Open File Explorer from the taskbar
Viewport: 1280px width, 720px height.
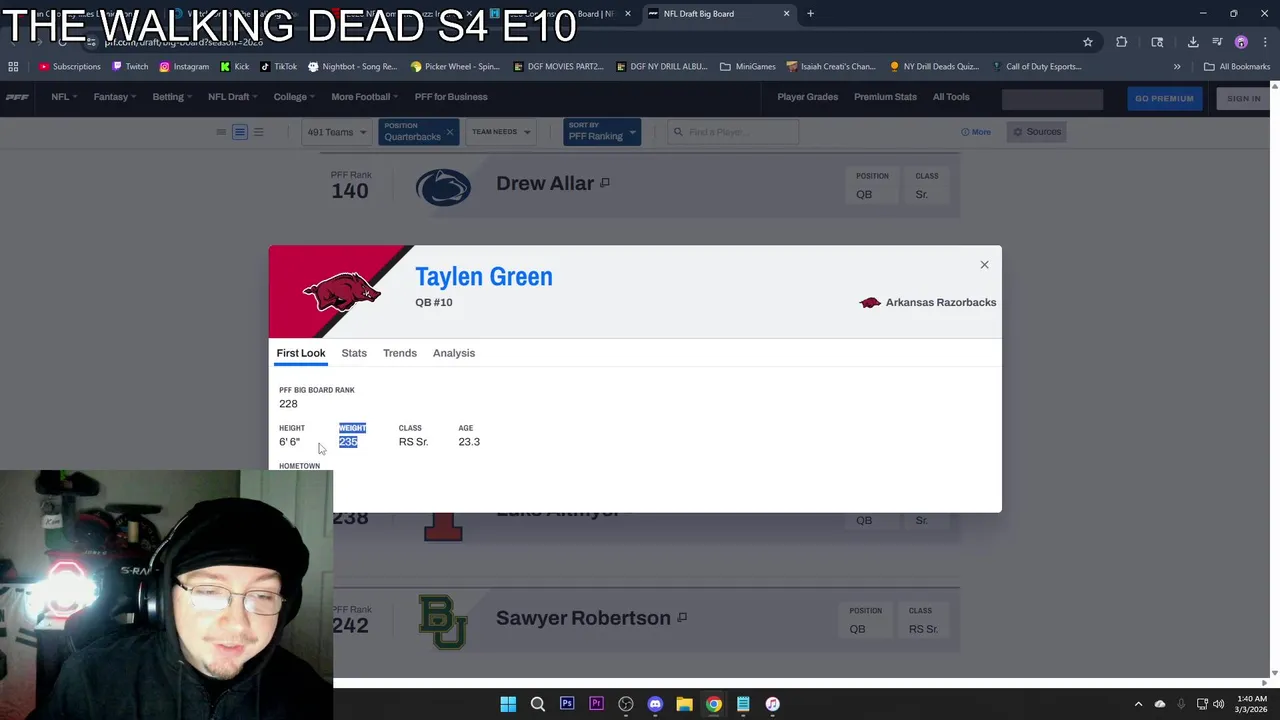tap(684, 704)
